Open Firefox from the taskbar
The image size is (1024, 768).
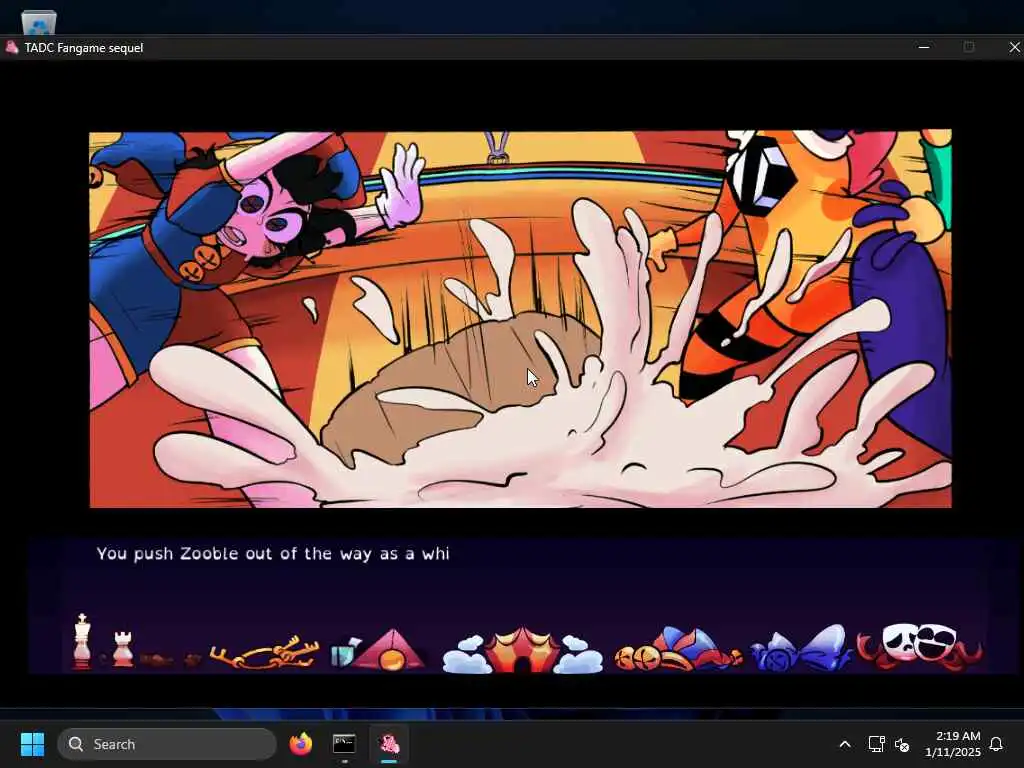point(300,744)
